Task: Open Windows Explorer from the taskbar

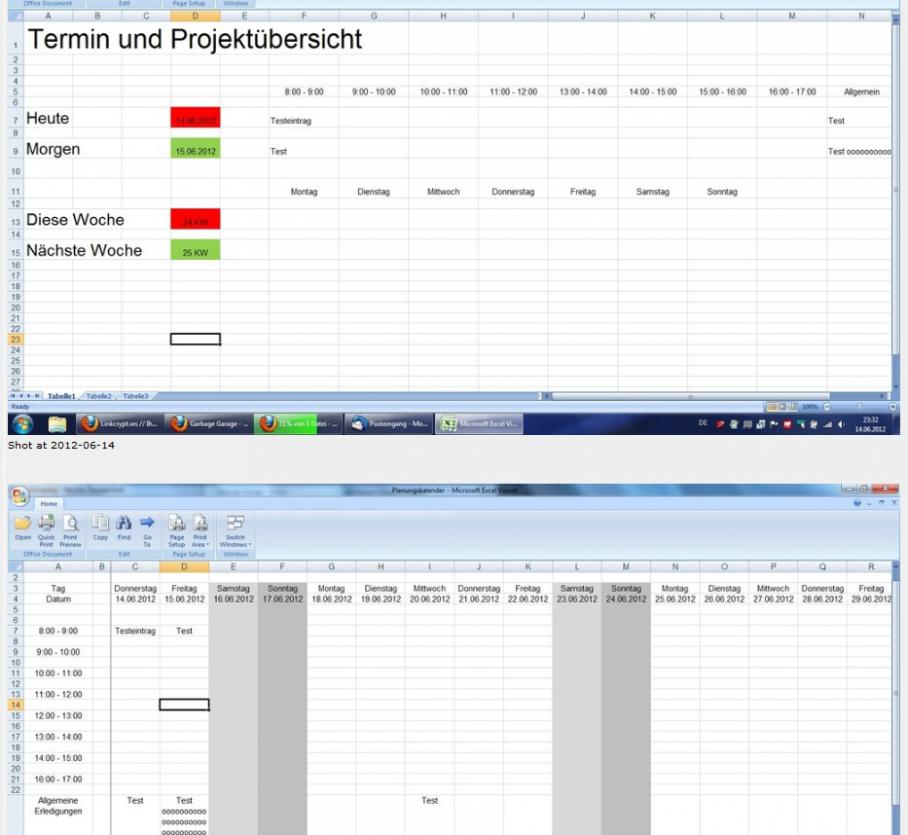Action: coord(57,424)
